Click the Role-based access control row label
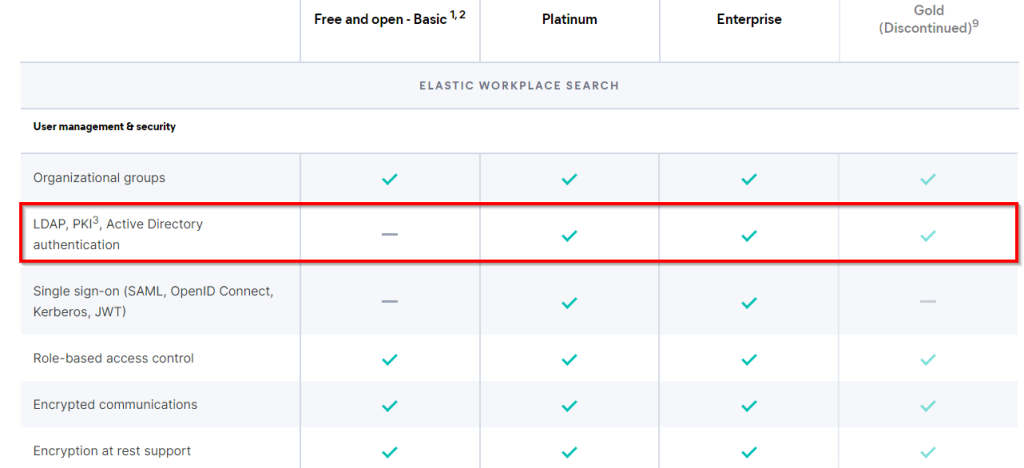This screenshot has width=1024, height=468. [114, 358]
